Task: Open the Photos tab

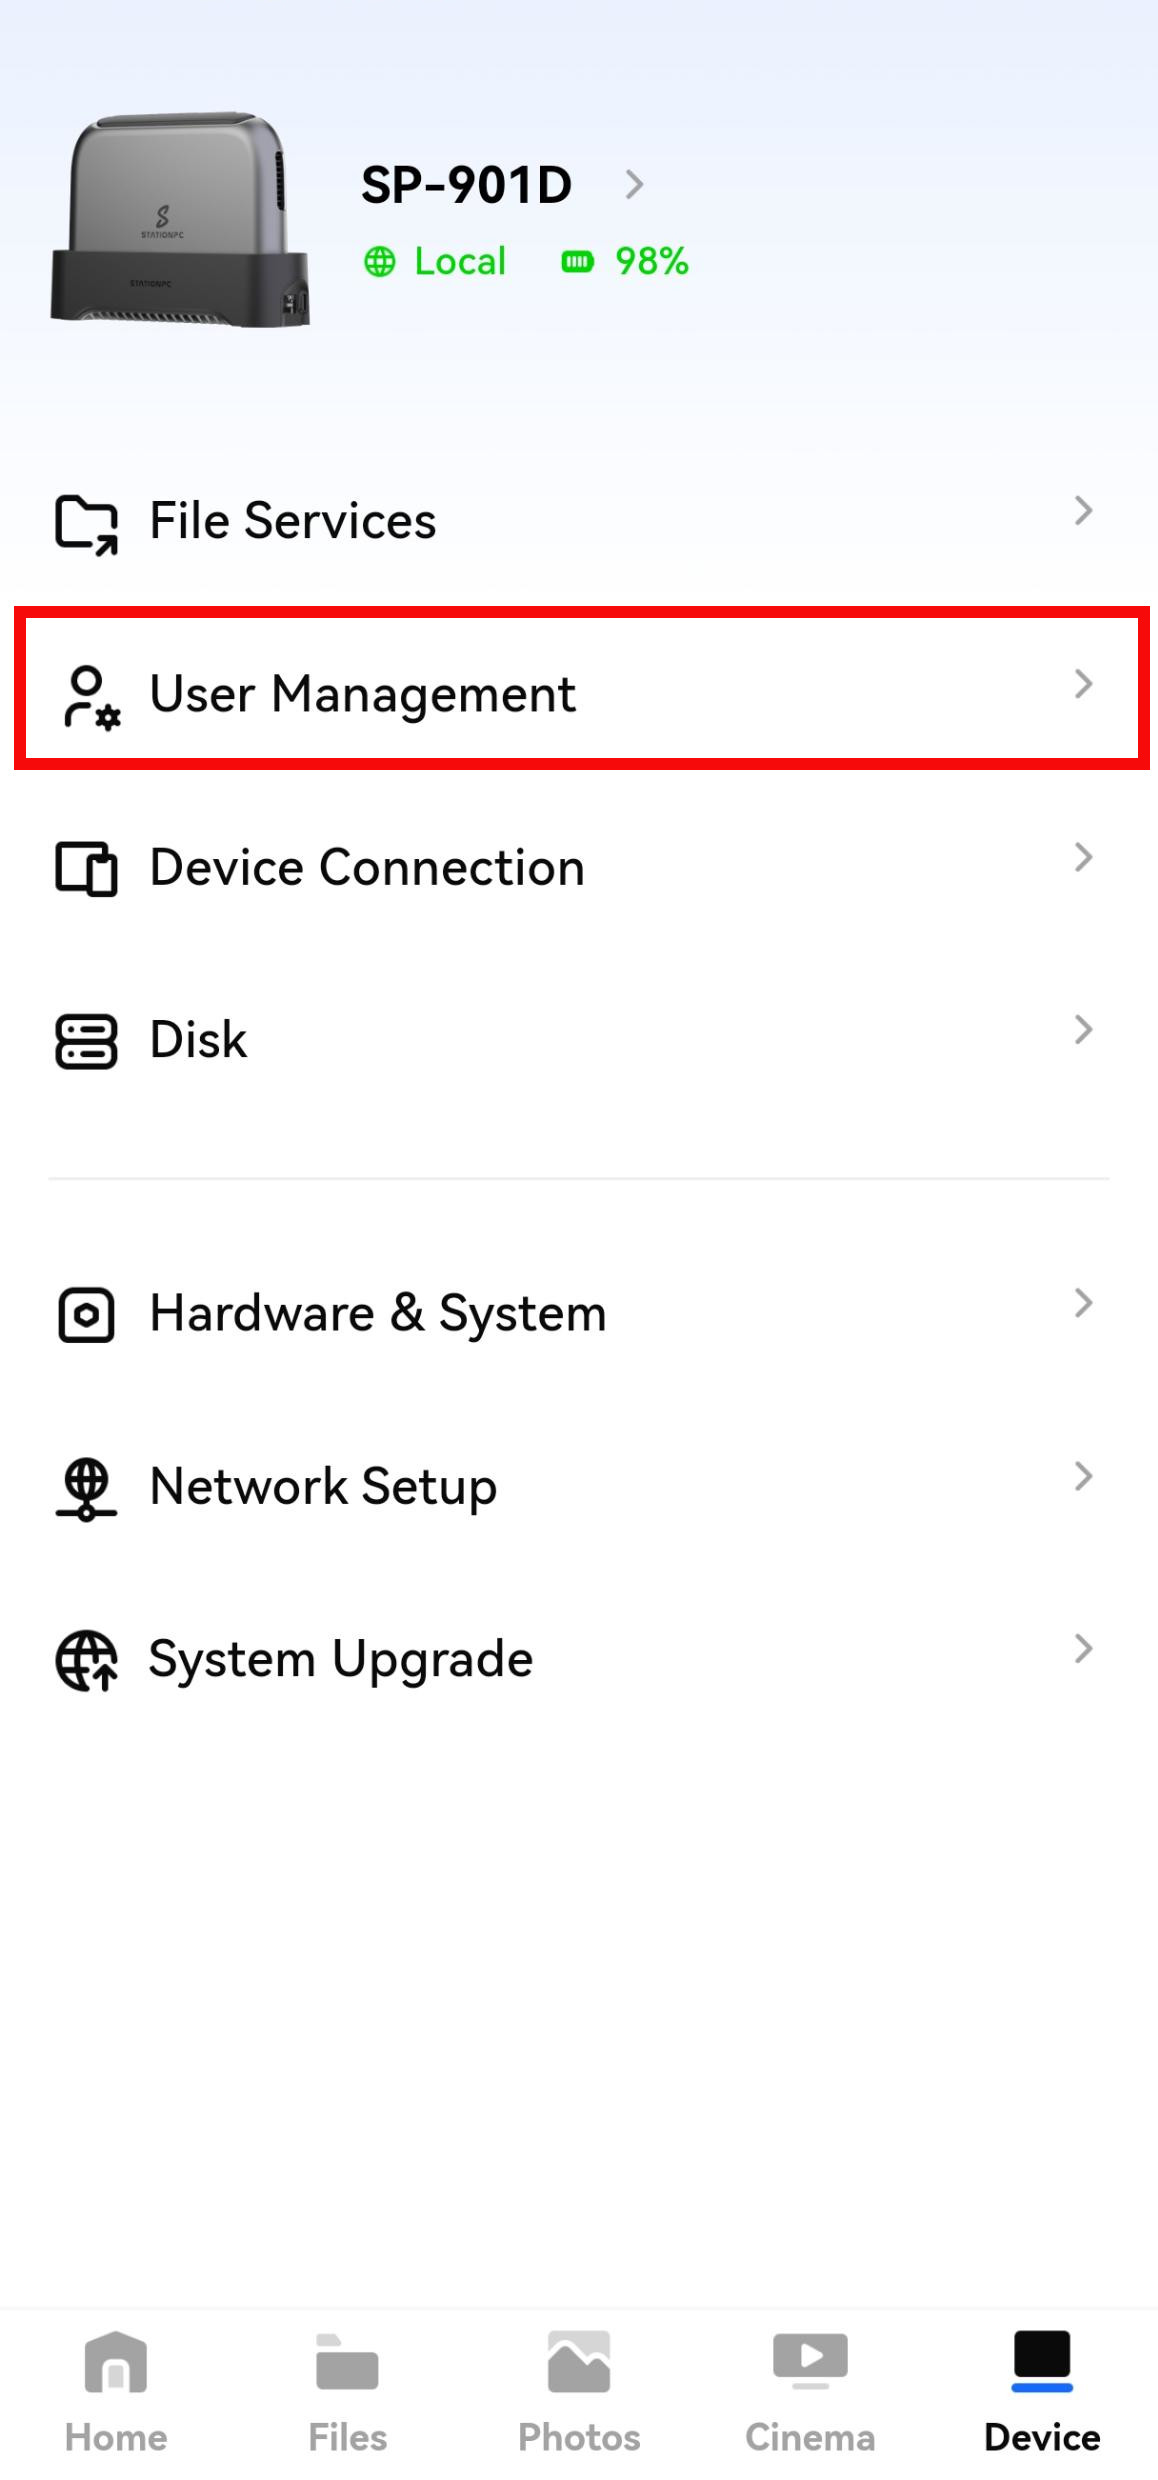Action: [579, 2392]
